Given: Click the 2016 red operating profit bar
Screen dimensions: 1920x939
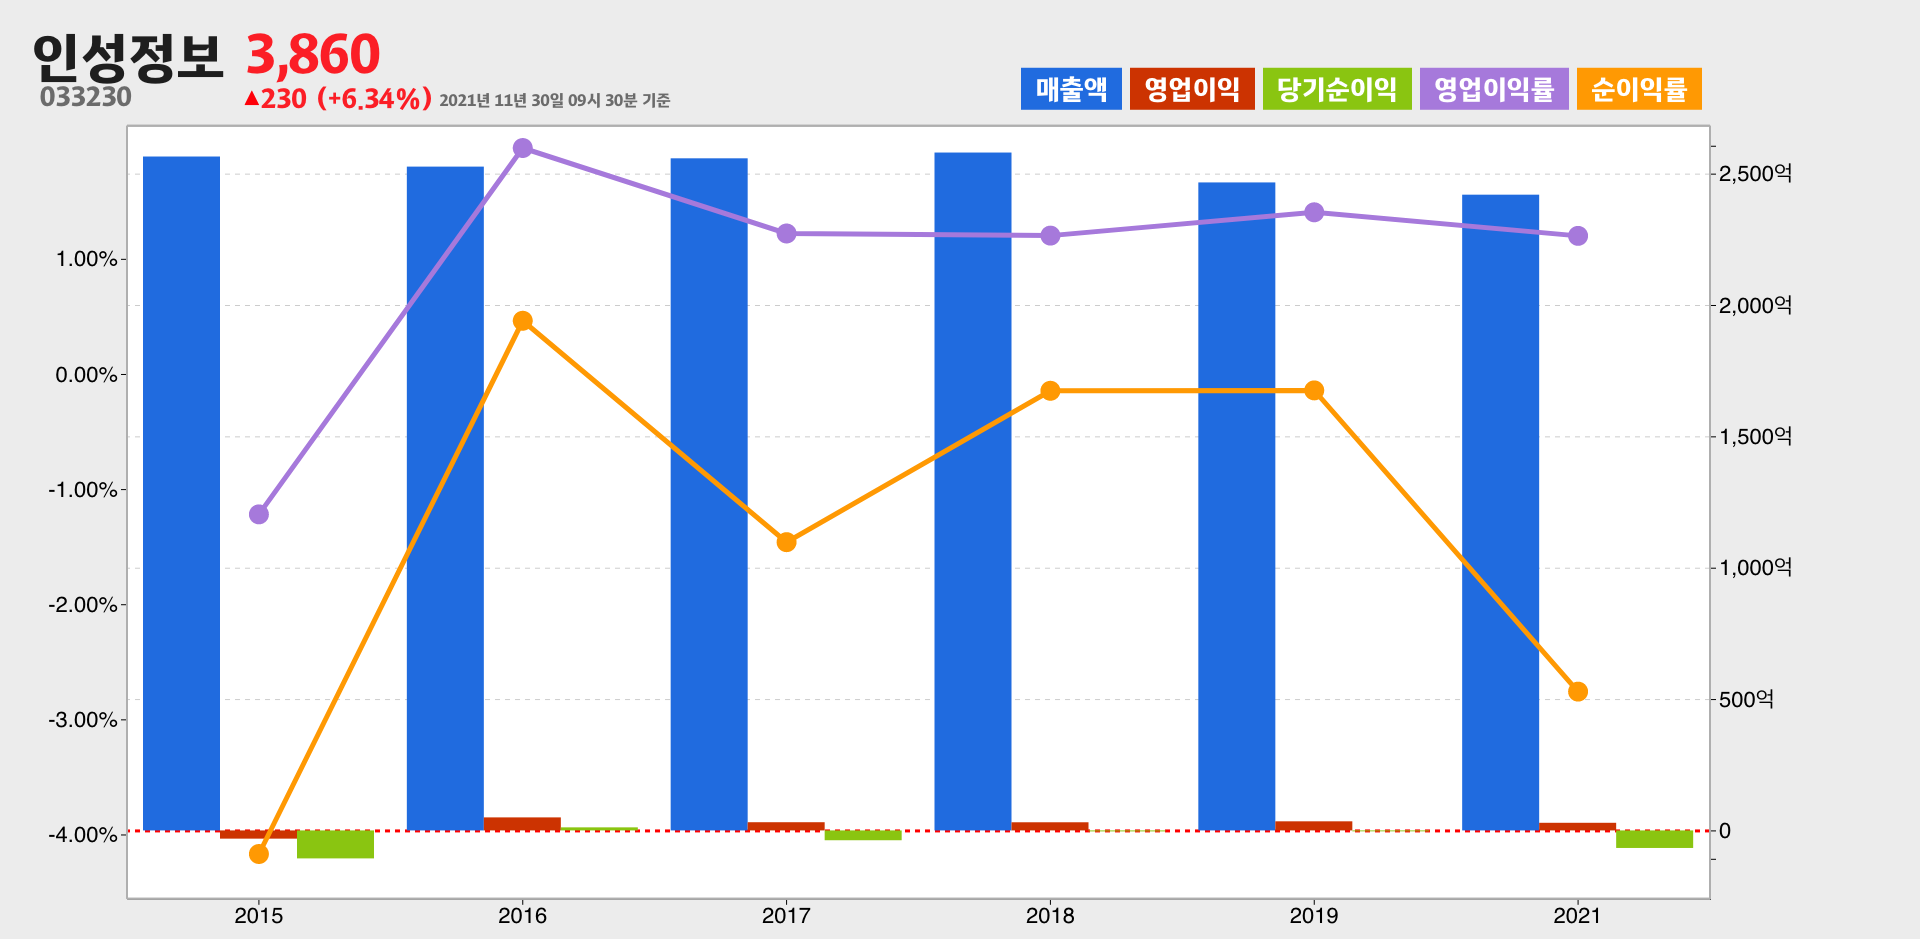Looking at the screenshot, I should point(522,824).
